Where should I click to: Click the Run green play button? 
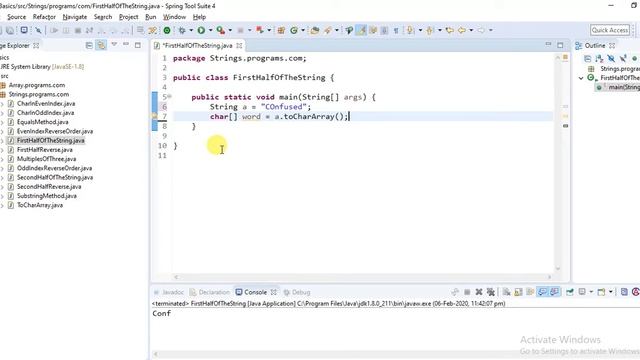[x=201, y=30]
